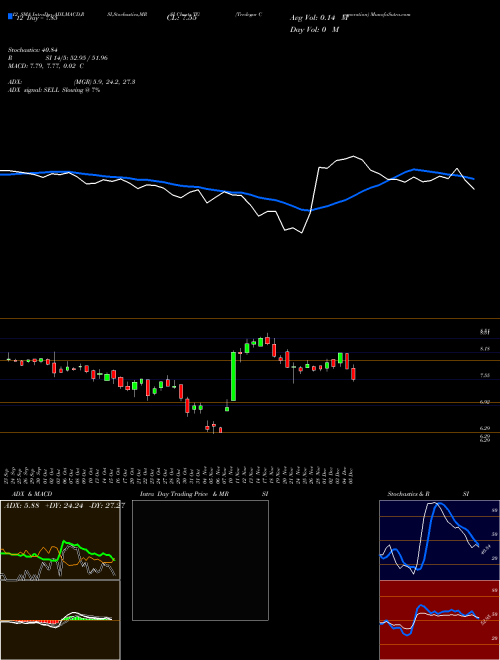The width and height of the screenshot is (500, 660).
Task: Click the 8.51 price axis label
Action: pyautogui.click(x=485, y=332)
